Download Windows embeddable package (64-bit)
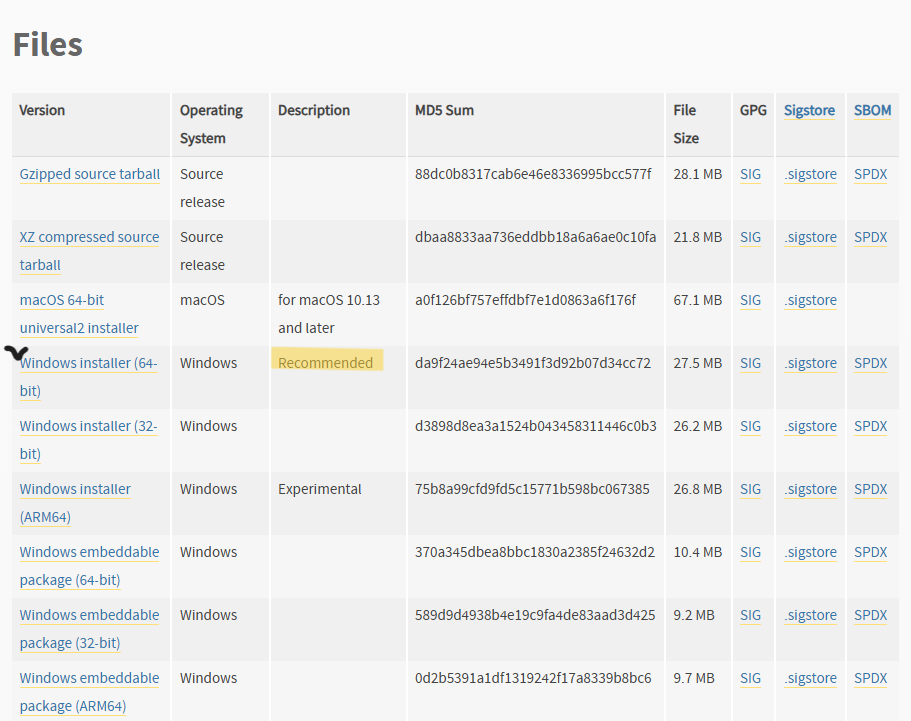This screenshot has width=911, height=721. coord(89,566)
